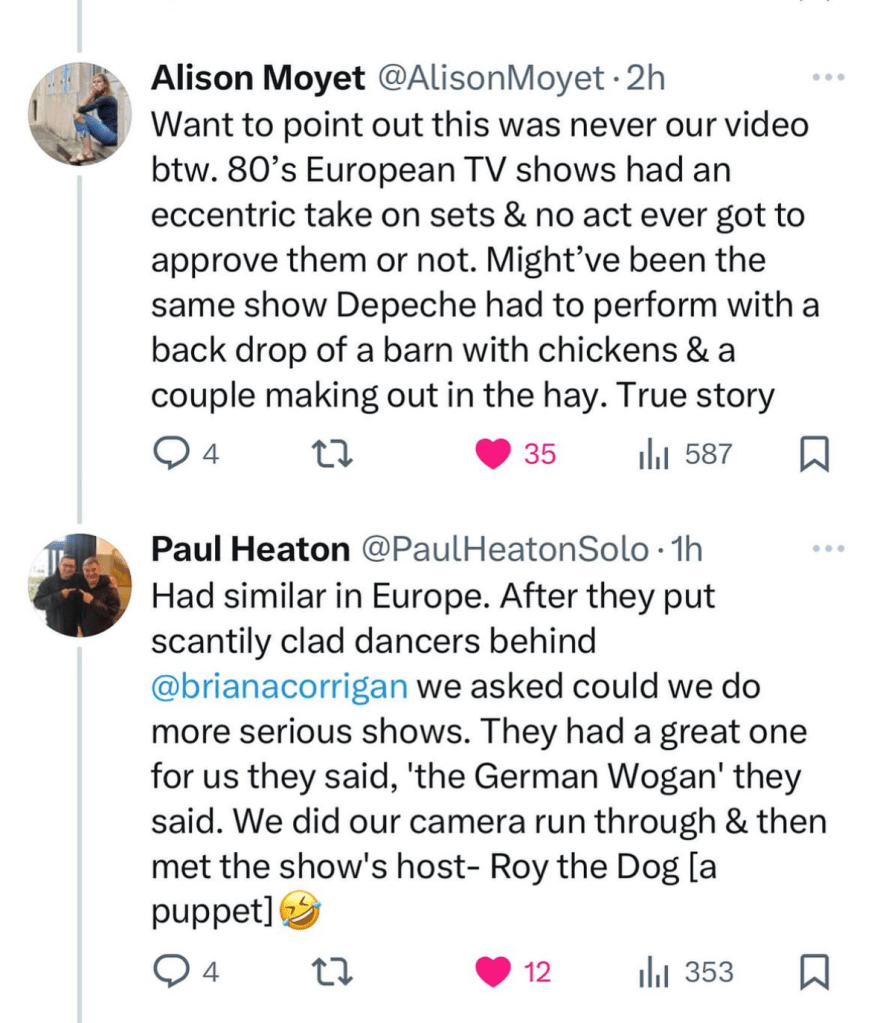Click the Paul Heaton display name
The height and width of the screenshot is (1023, 877).
pyautogui.click(x=250, y=549)
